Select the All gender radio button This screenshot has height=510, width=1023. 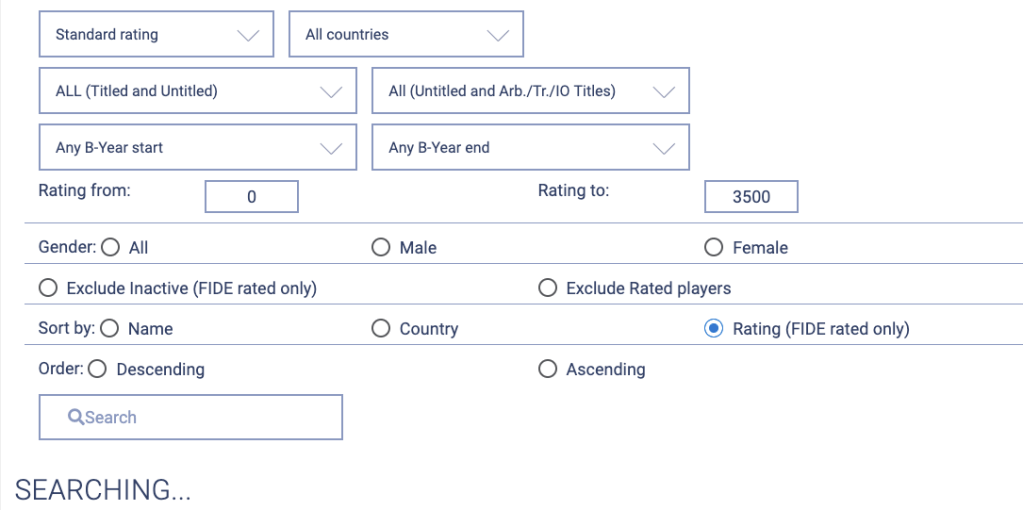click(110, 247)
